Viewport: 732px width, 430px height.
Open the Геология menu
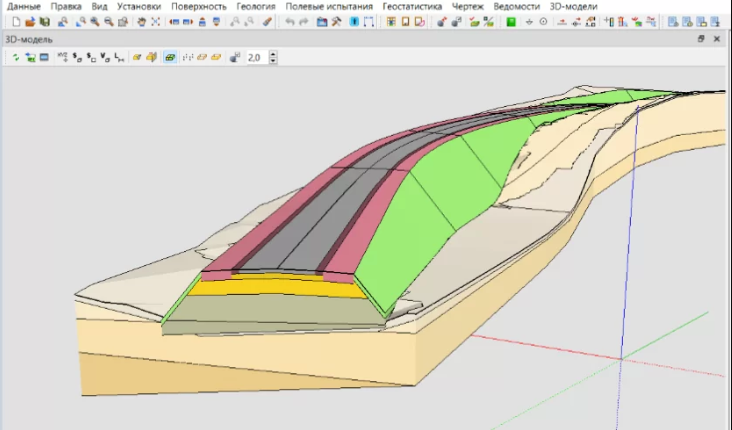coord(255,6)
